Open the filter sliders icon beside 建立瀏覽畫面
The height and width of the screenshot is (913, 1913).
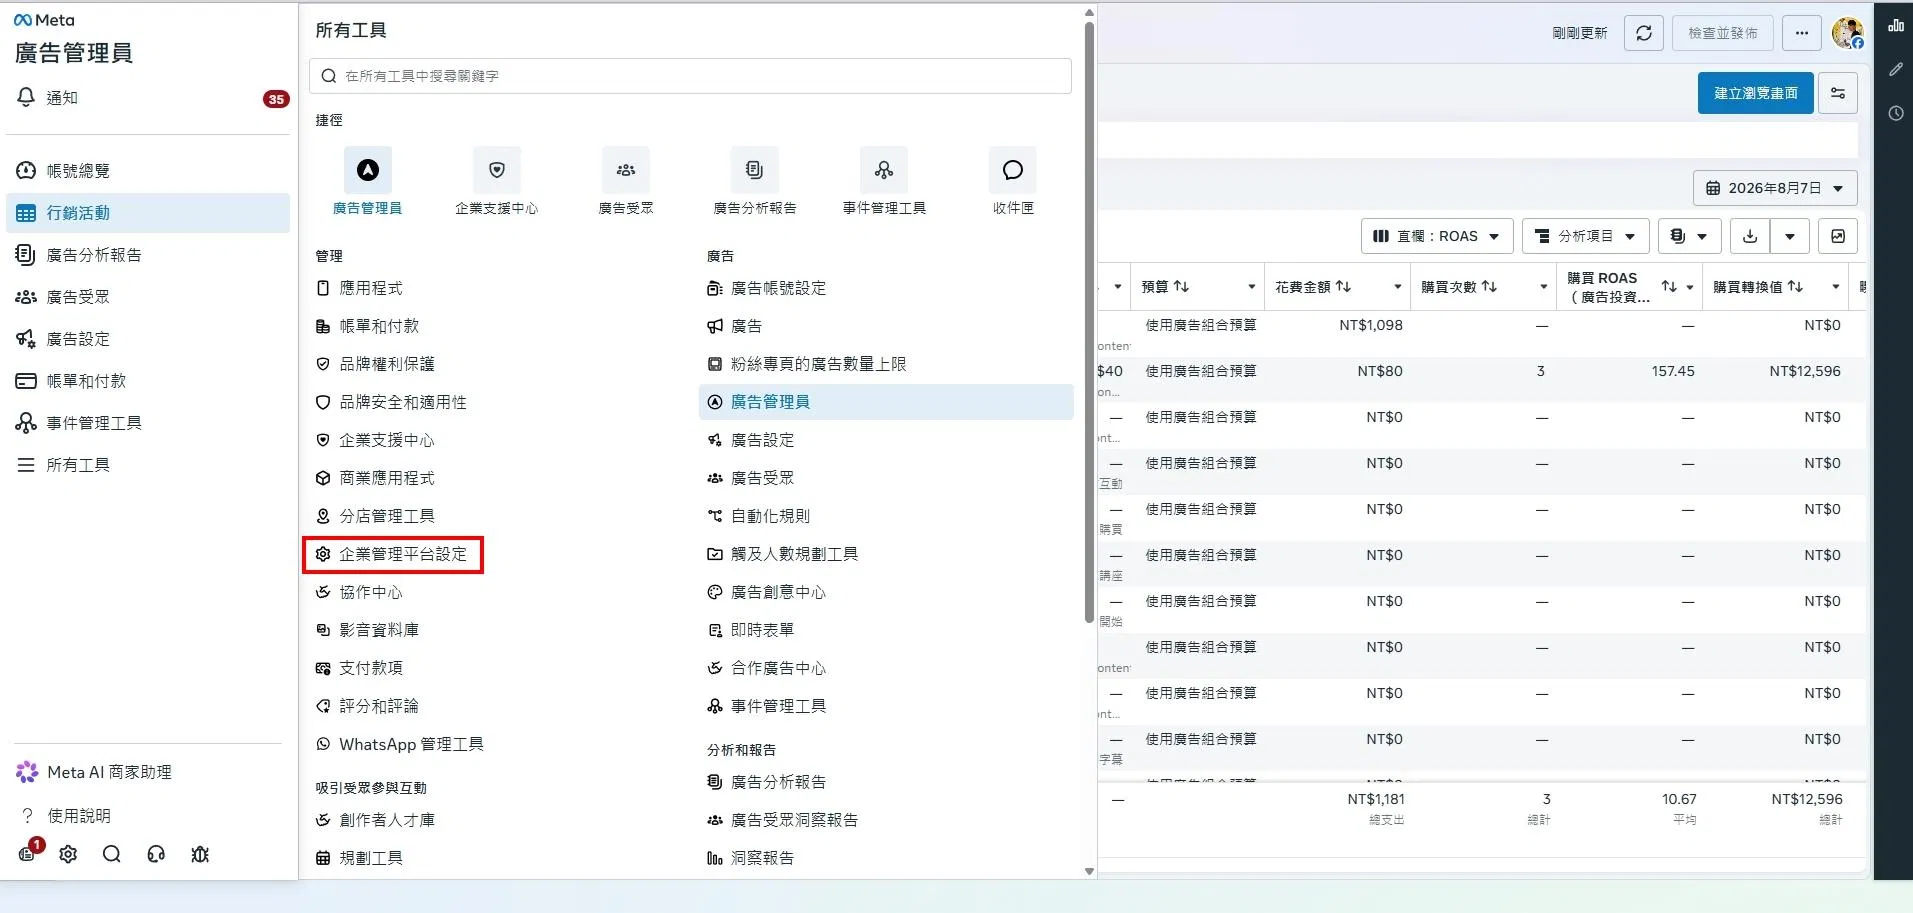click(1838, 93)
